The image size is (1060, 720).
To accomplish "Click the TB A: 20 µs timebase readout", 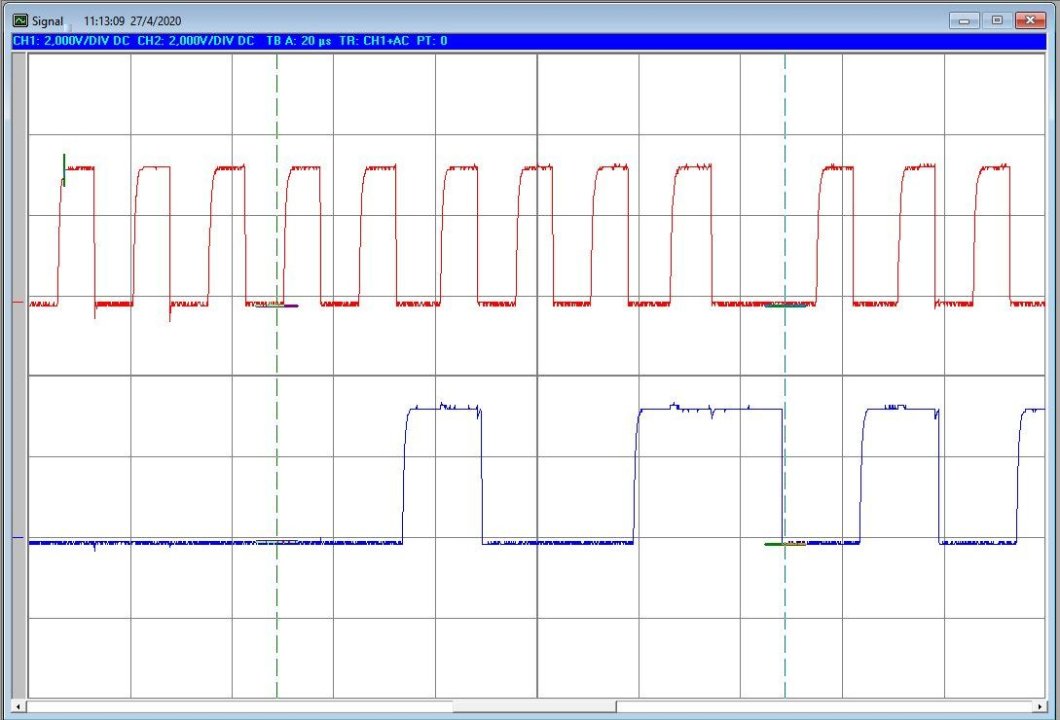I will [x=299, y=41].
